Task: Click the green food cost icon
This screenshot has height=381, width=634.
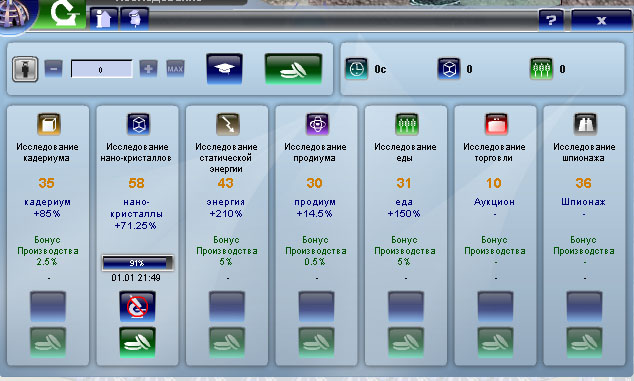Action: (541, 69)
